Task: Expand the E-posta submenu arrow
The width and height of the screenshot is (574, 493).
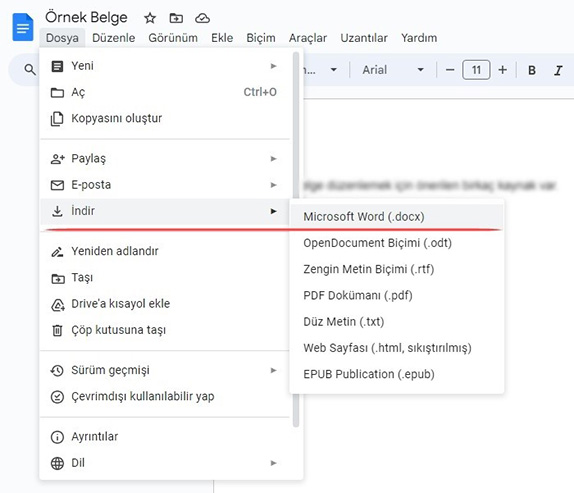Action: click(273, 185)
